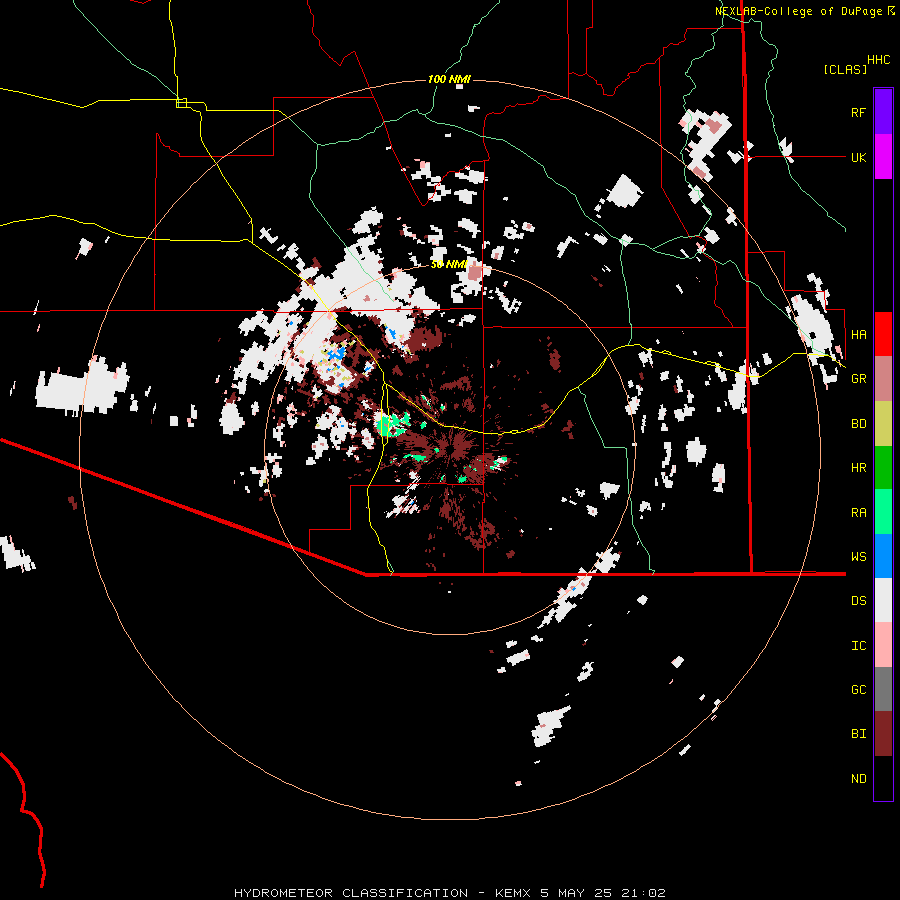Click the GC legend label text
This screenshot has width=900, height=900.
[858, 689]
